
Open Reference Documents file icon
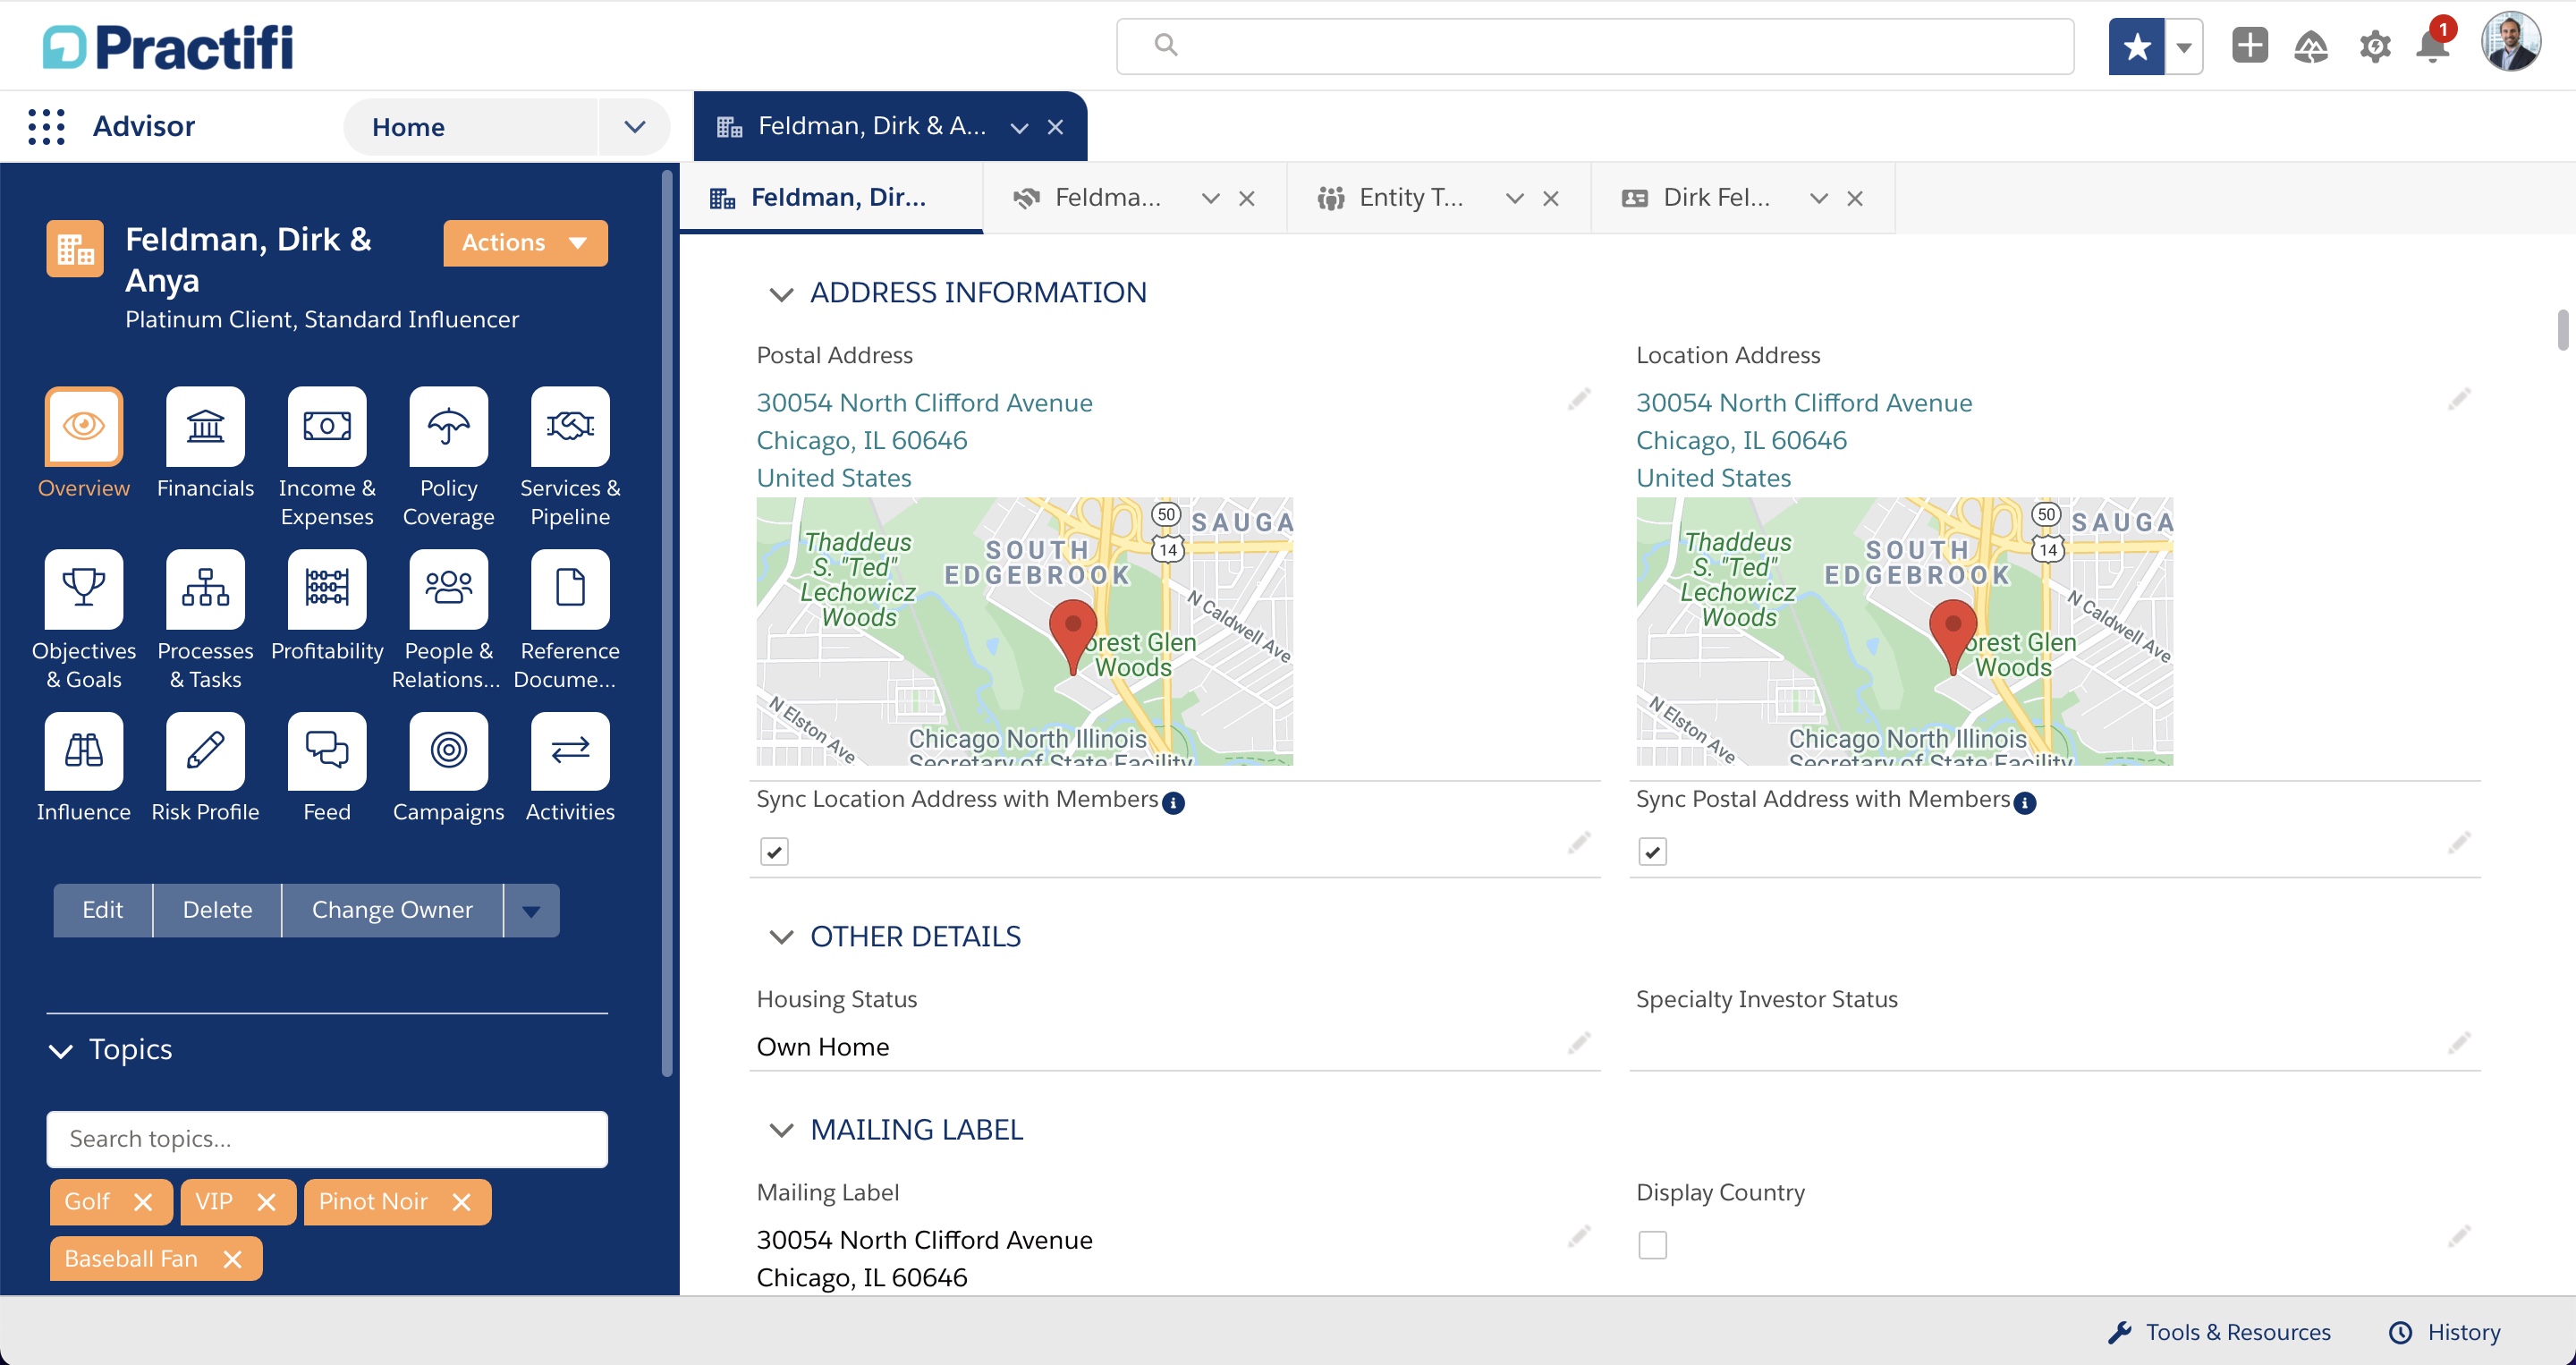pos(570,589)
